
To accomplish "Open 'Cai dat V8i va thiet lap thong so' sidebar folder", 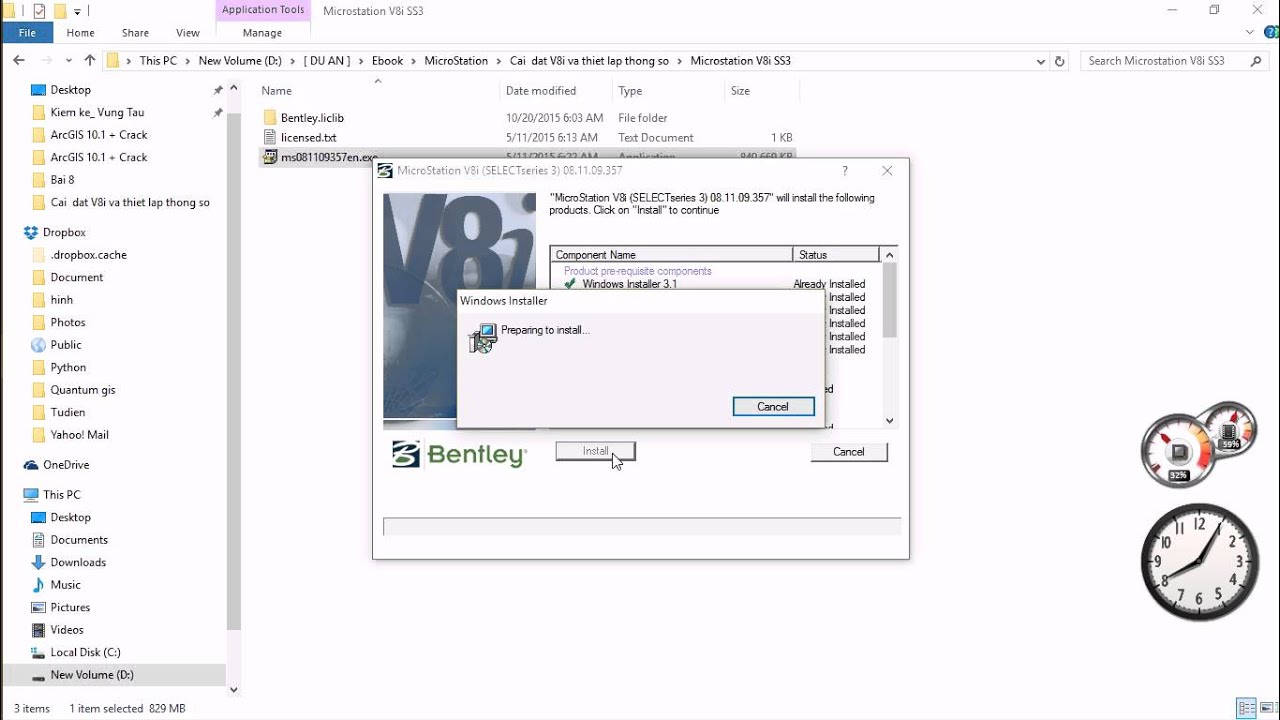I will pos(130,203).
